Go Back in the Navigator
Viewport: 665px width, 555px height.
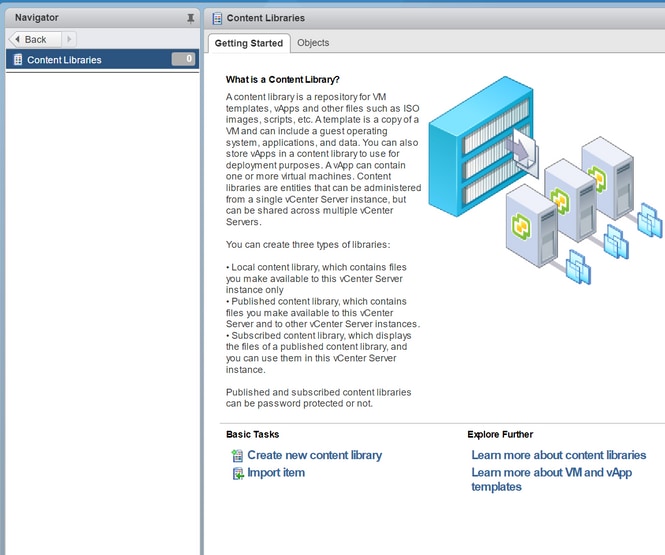pos(35,39)
